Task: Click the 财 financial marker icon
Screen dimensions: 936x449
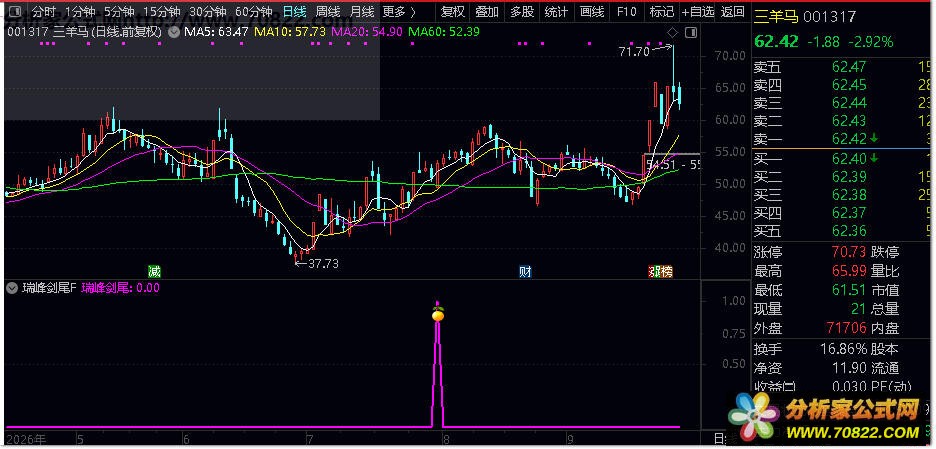Action: pyautogui.click(x=525, y=272)
